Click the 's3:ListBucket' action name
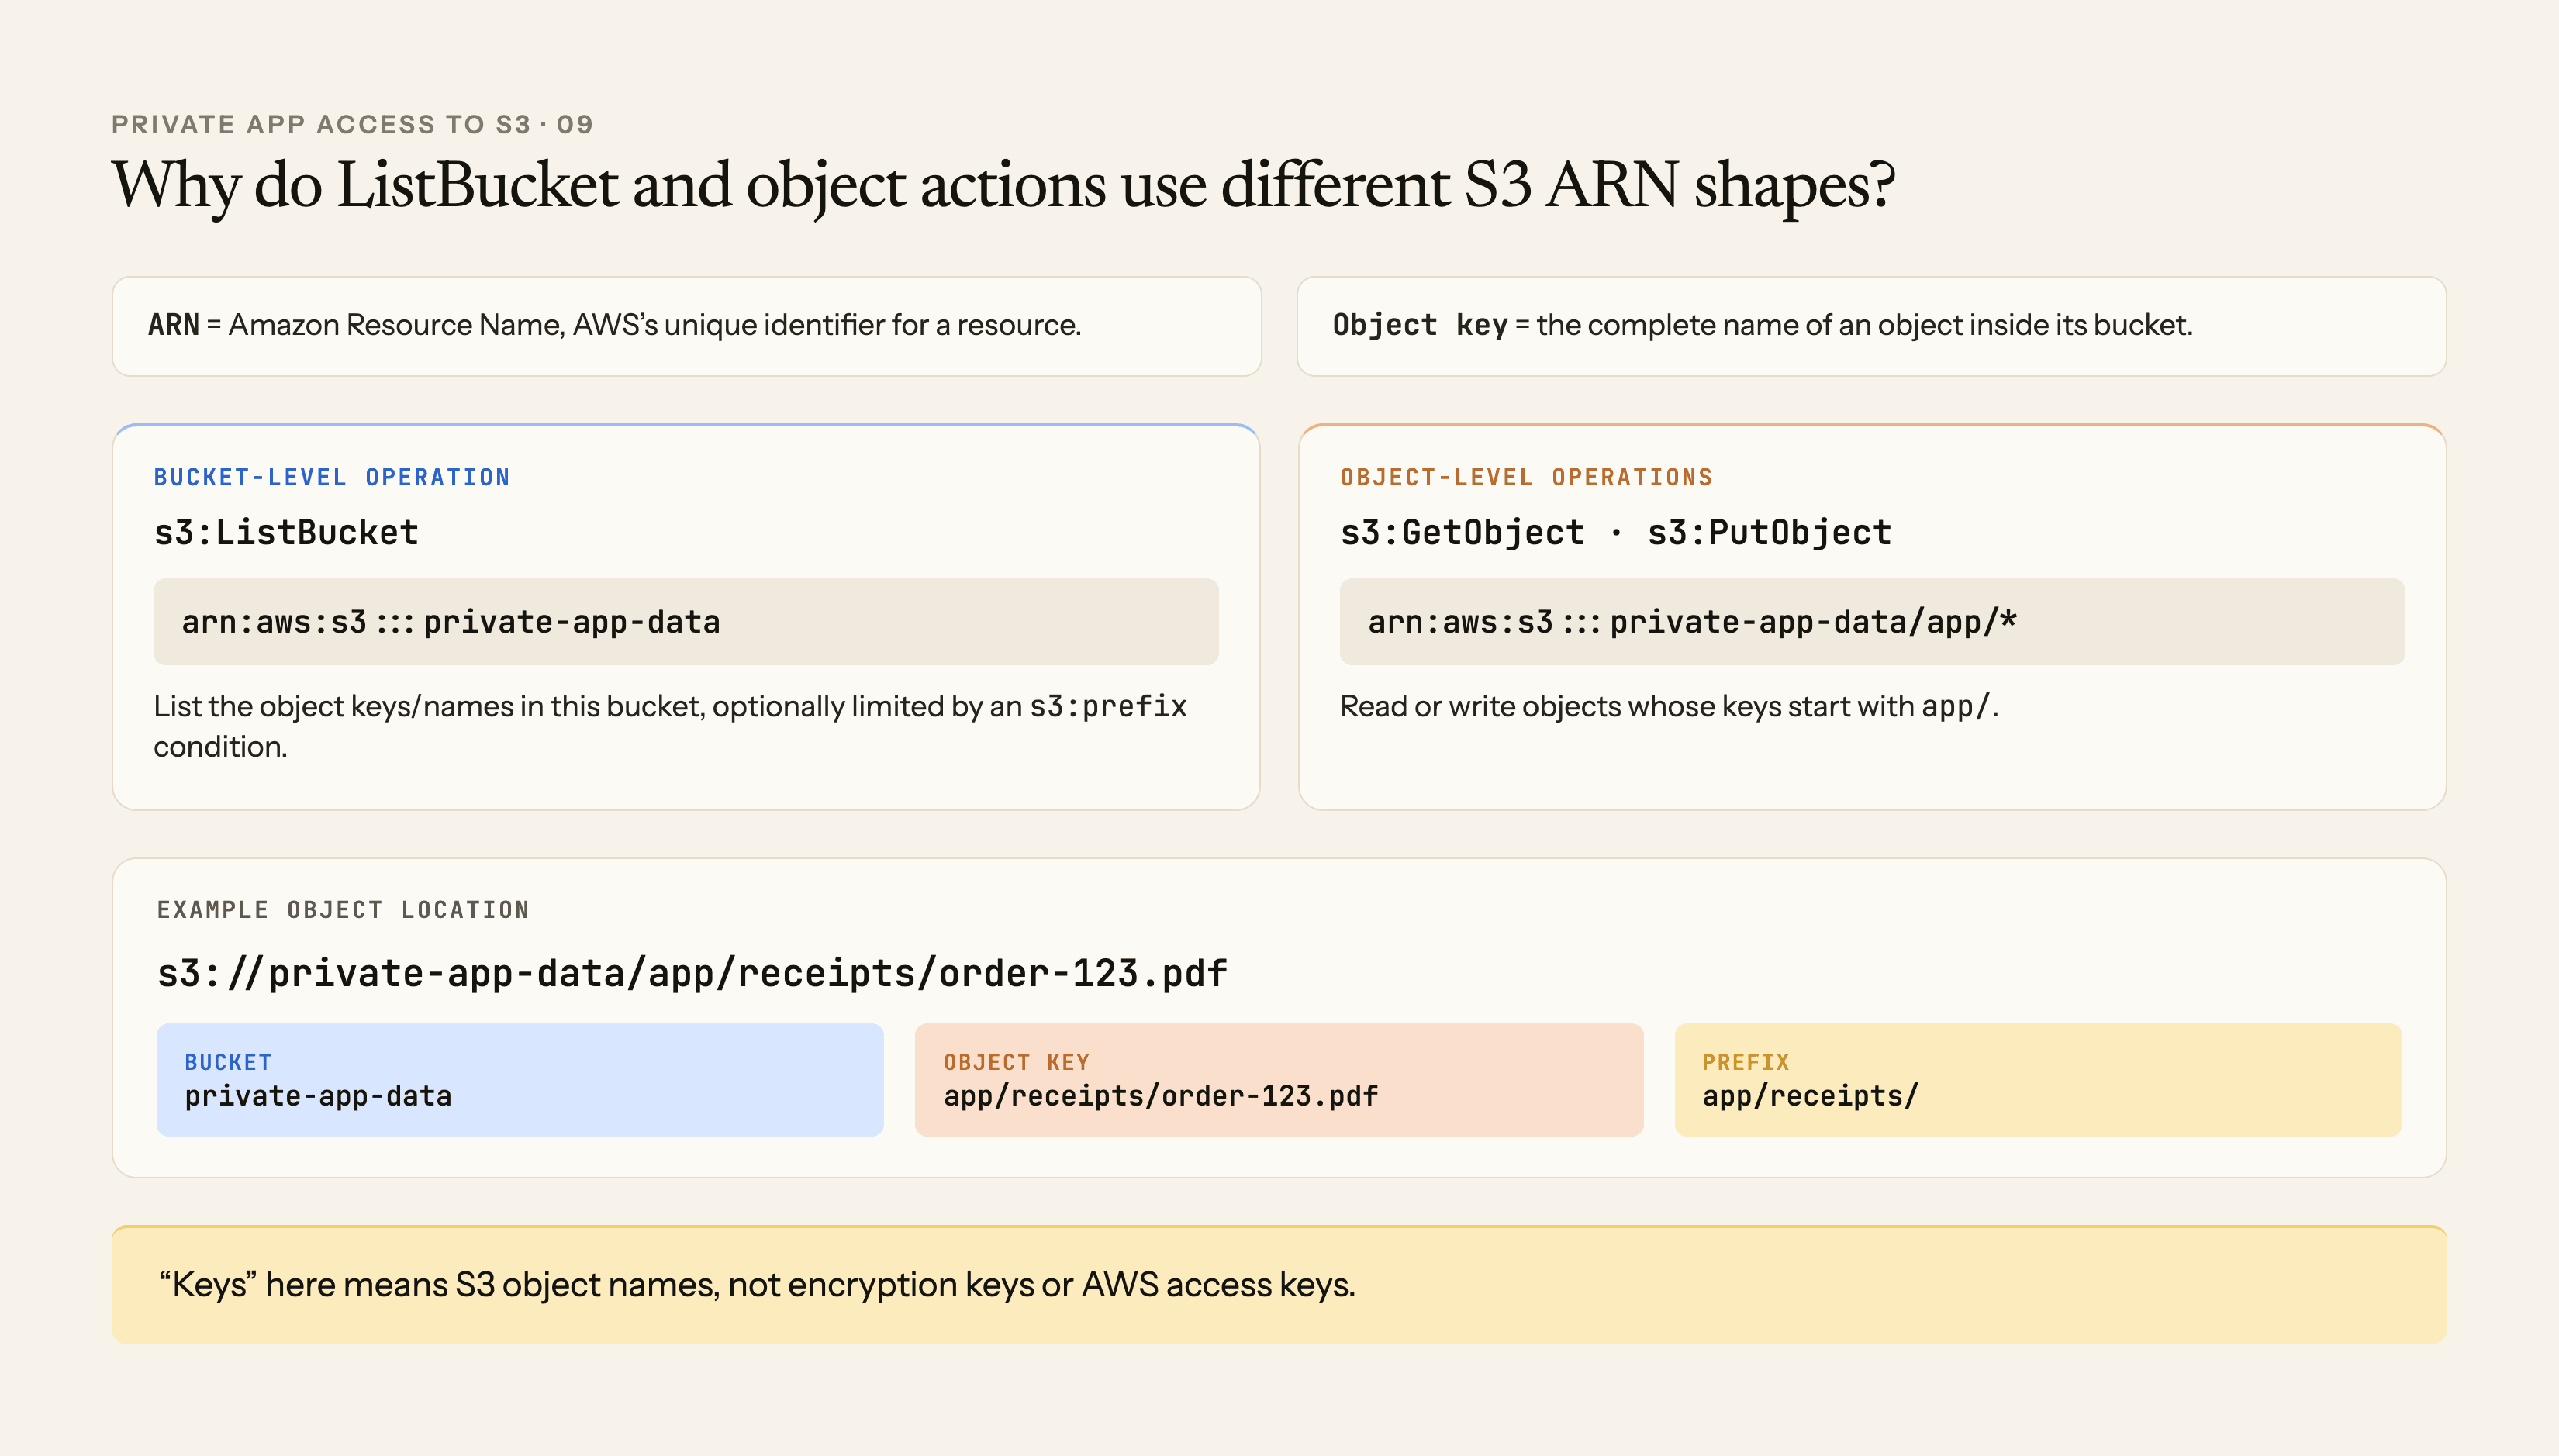Screen dimensions: 2559x1456 pos(286,532)
